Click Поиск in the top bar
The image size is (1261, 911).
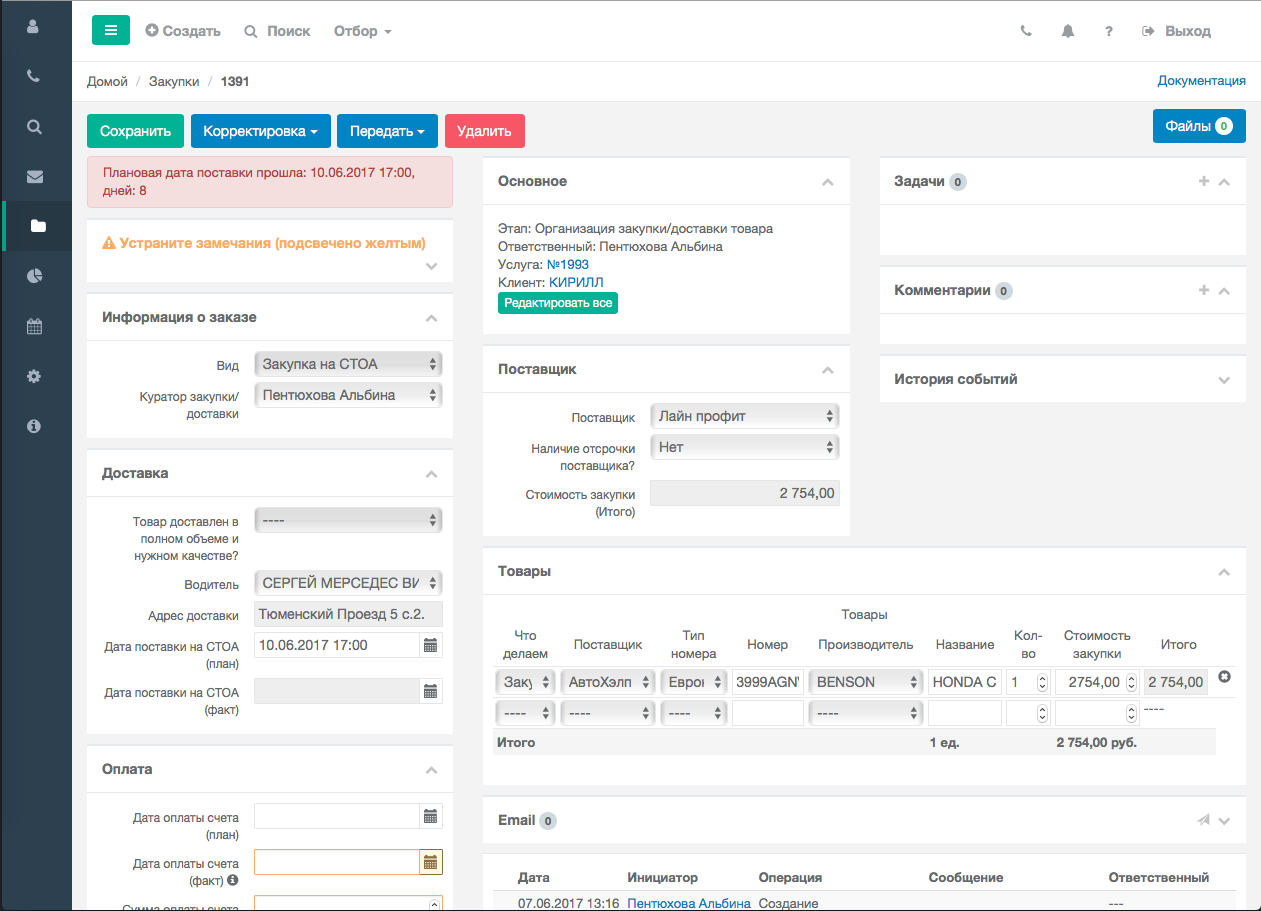click(x=278, y=31)
